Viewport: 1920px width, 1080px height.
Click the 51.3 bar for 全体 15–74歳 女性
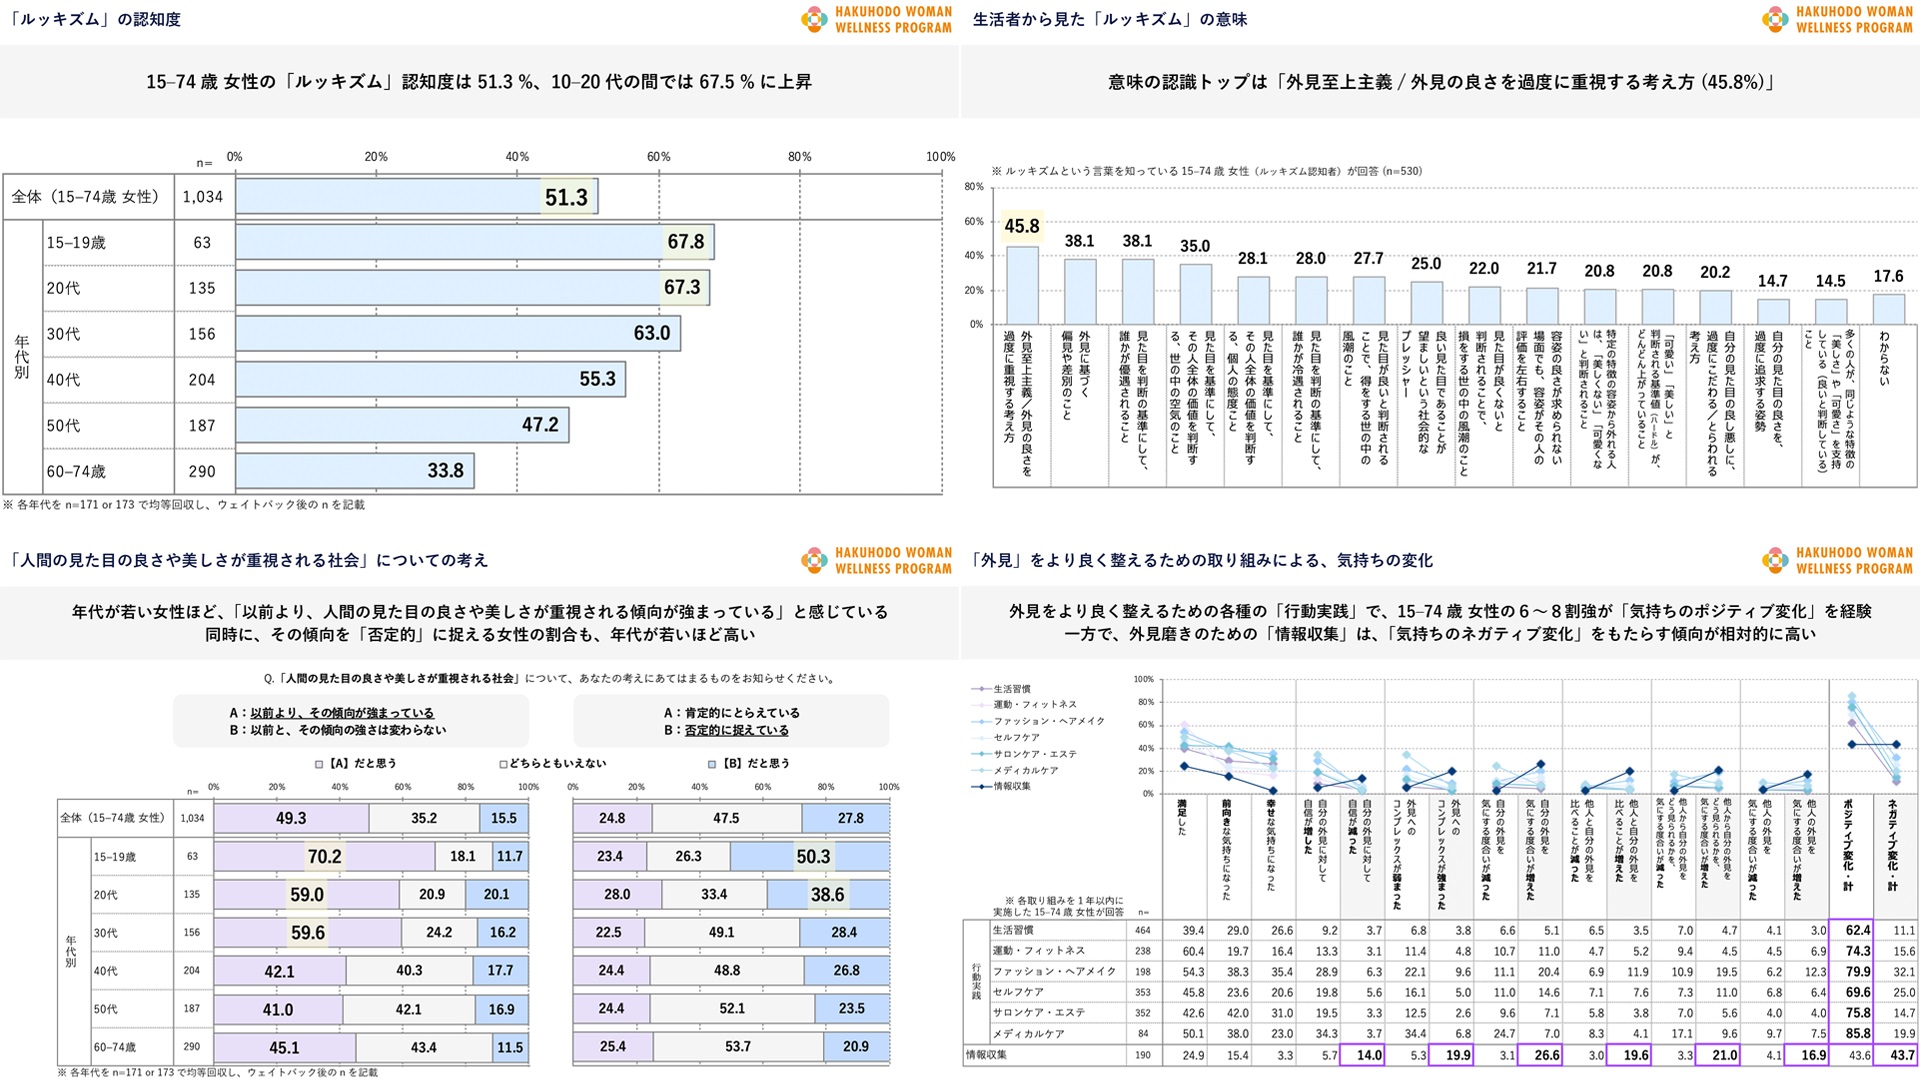[416, 197]
